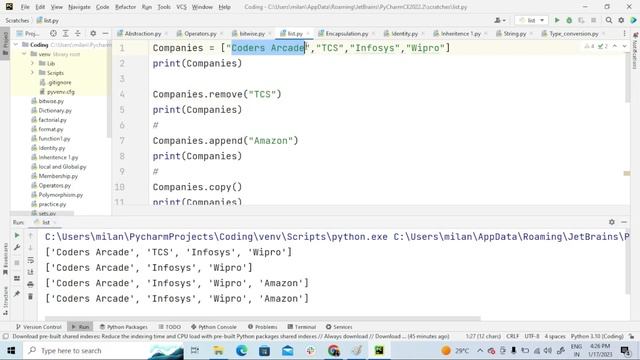The image size is (640, 360).
Task: Click the locate file target icon in Project panel
Action: pos(53,33)
